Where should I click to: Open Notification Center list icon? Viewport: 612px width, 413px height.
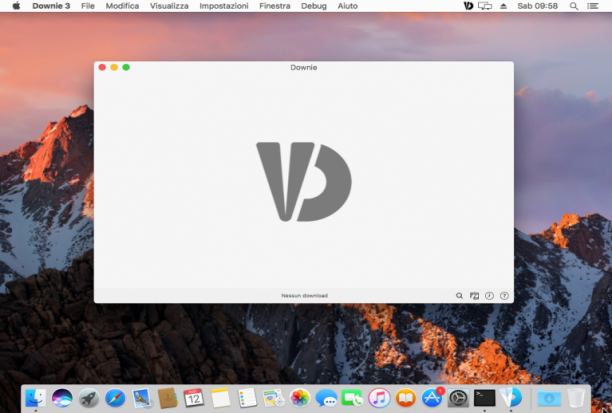point(593,6)
